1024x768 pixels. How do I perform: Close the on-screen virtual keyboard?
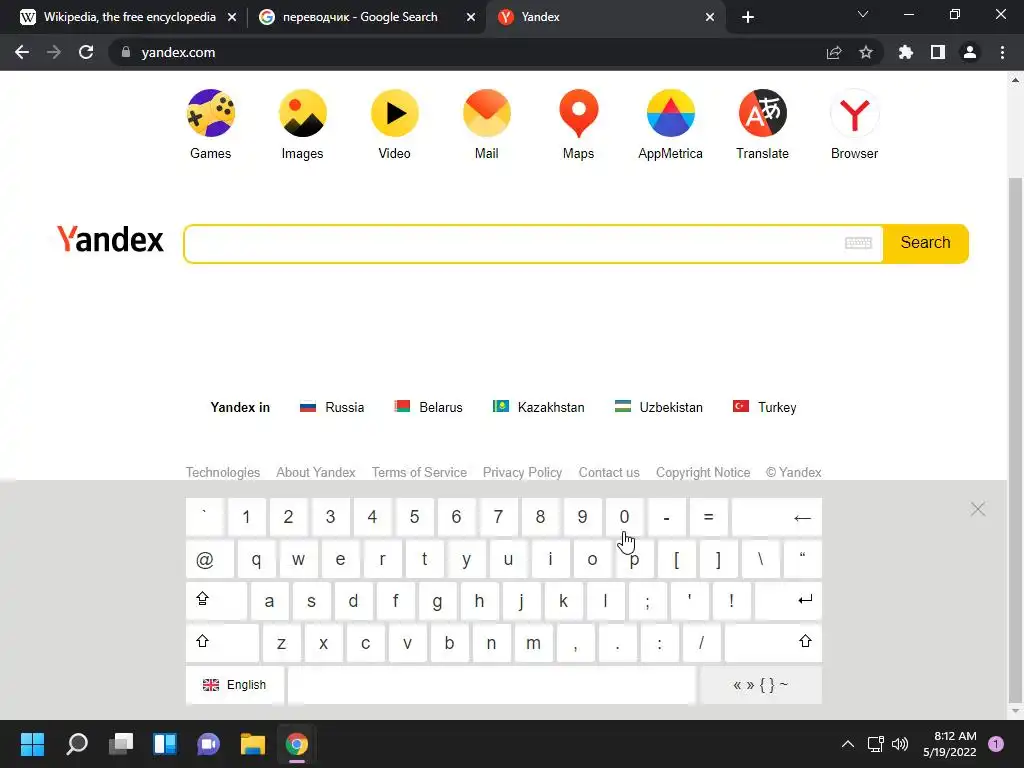tap(978, 509)
